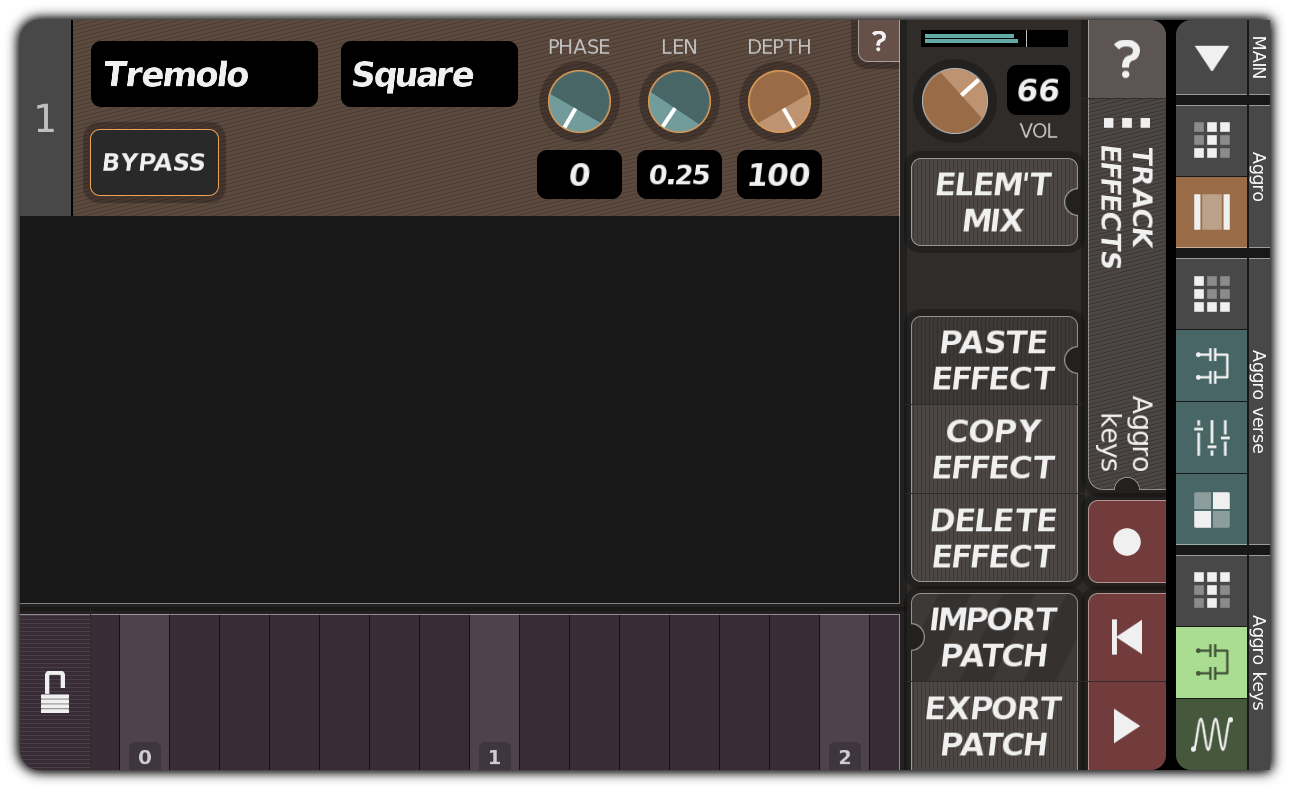
Task: Click the effects routing icon for Aggro verse
Action: coord(1211,367)
